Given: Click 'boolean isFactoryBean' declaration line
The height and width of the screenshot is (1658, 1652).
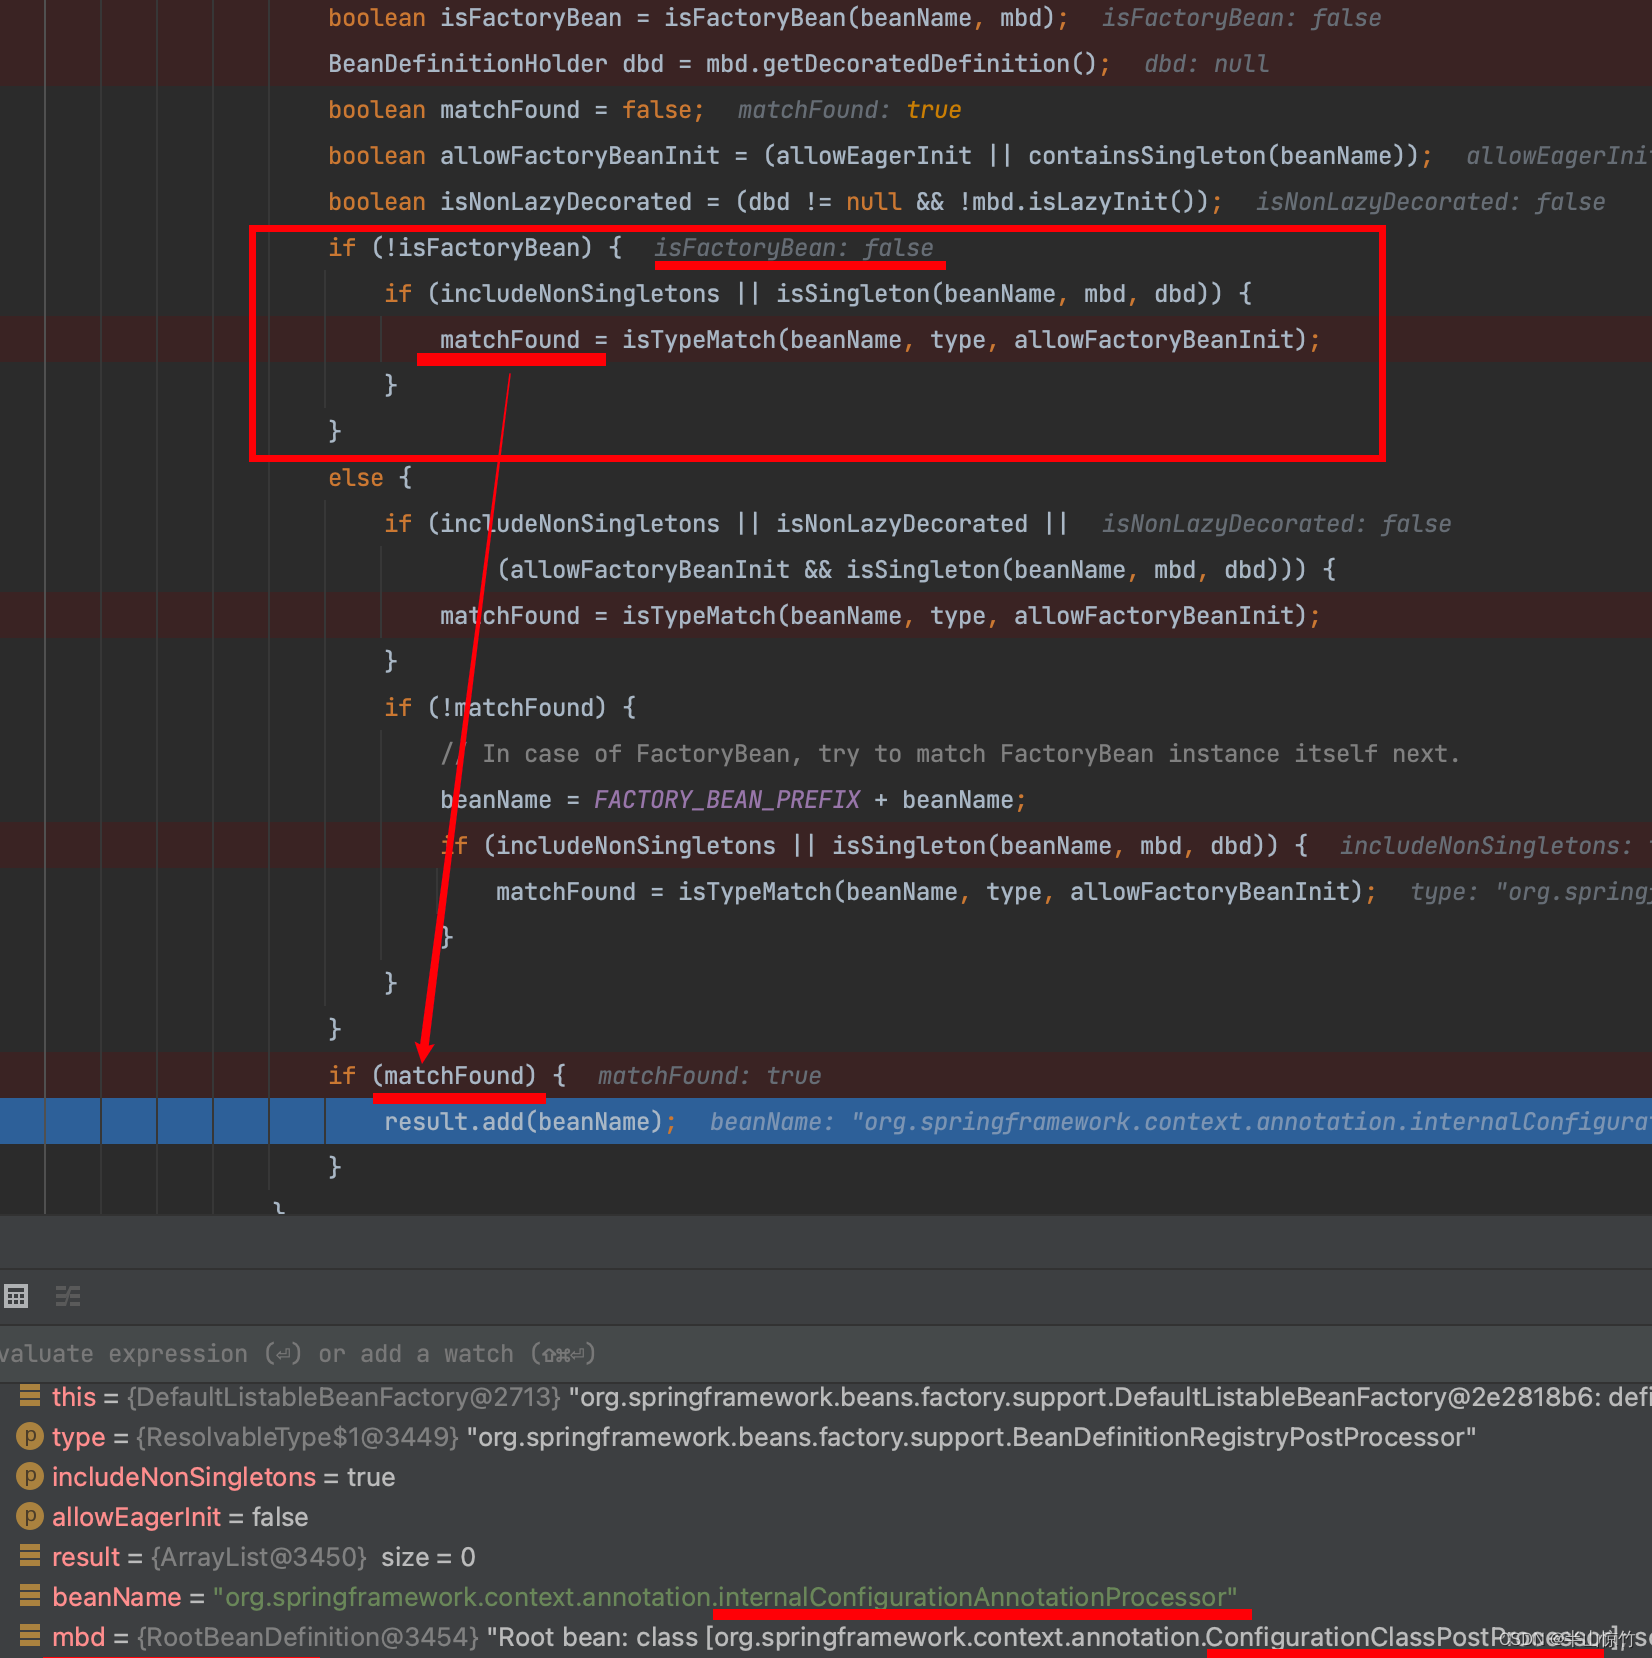Looking at the screenshot, I should click(698, 17).
